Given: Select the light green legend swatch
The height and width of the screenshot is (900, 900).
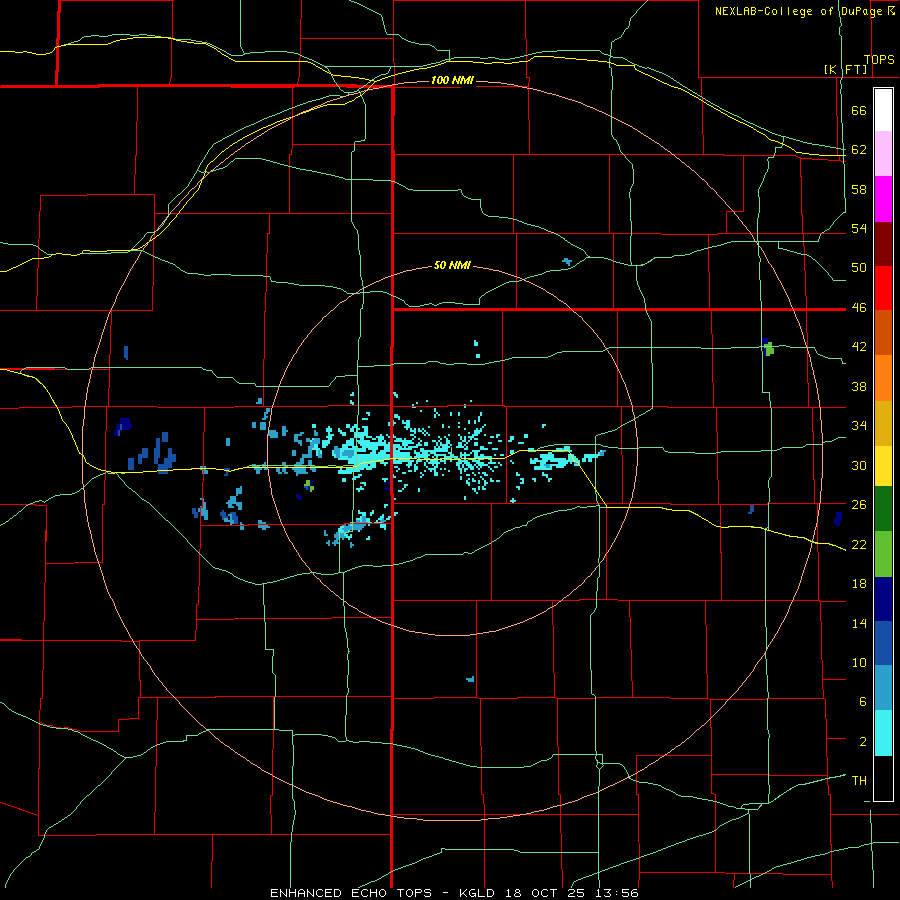Looking at the screenshot, I should pos(883,554).
